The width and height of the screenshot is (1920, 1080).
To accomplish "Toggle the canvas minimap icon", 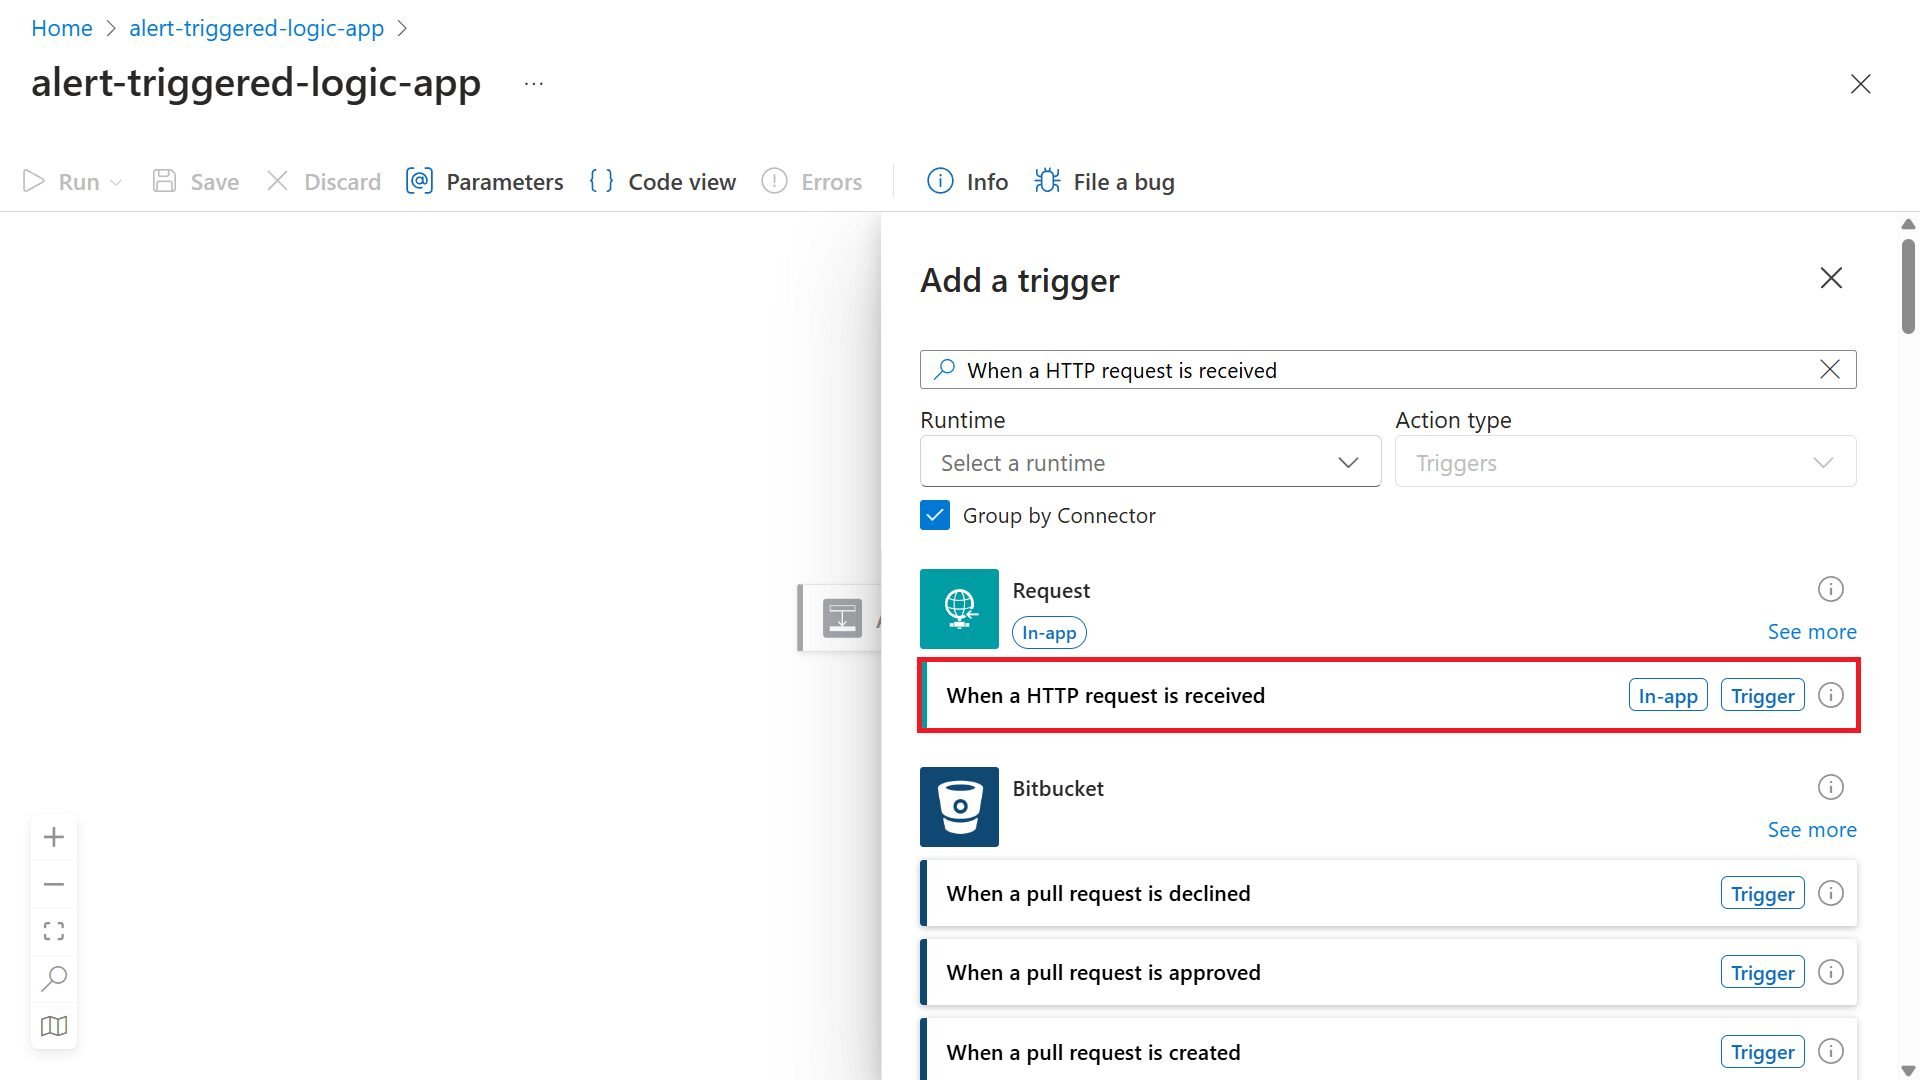I will coord(54,1026).
